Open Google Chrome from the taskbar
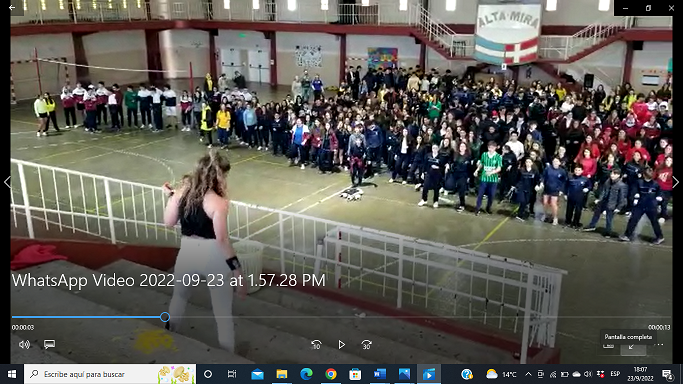Screen dimensions: 683x384 [x=331, y=374]
